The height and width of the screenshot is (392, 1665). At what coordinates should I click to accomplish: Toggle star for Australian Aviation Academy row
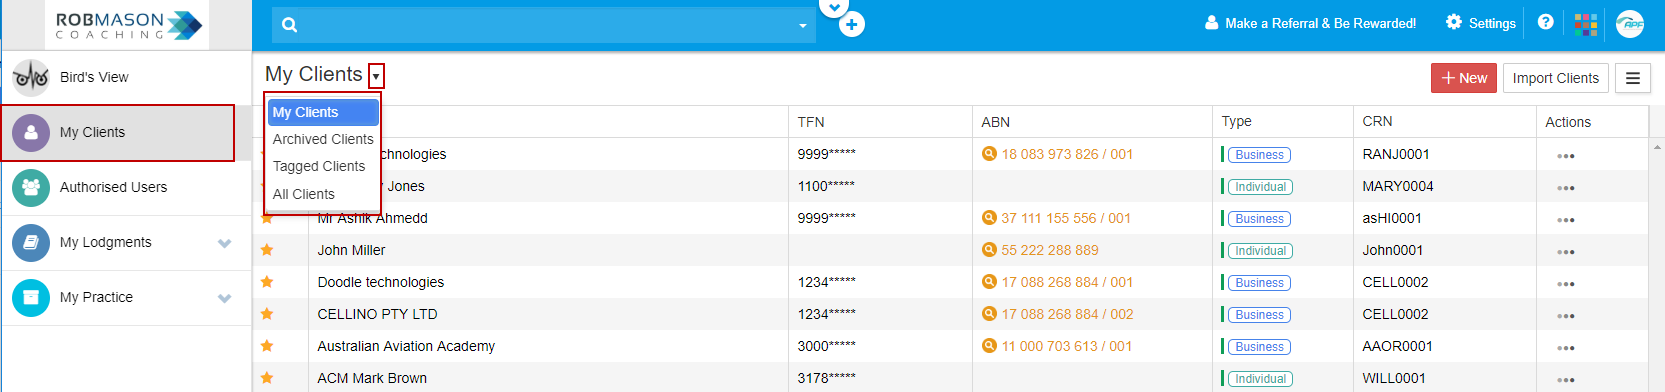pos(267,346)
